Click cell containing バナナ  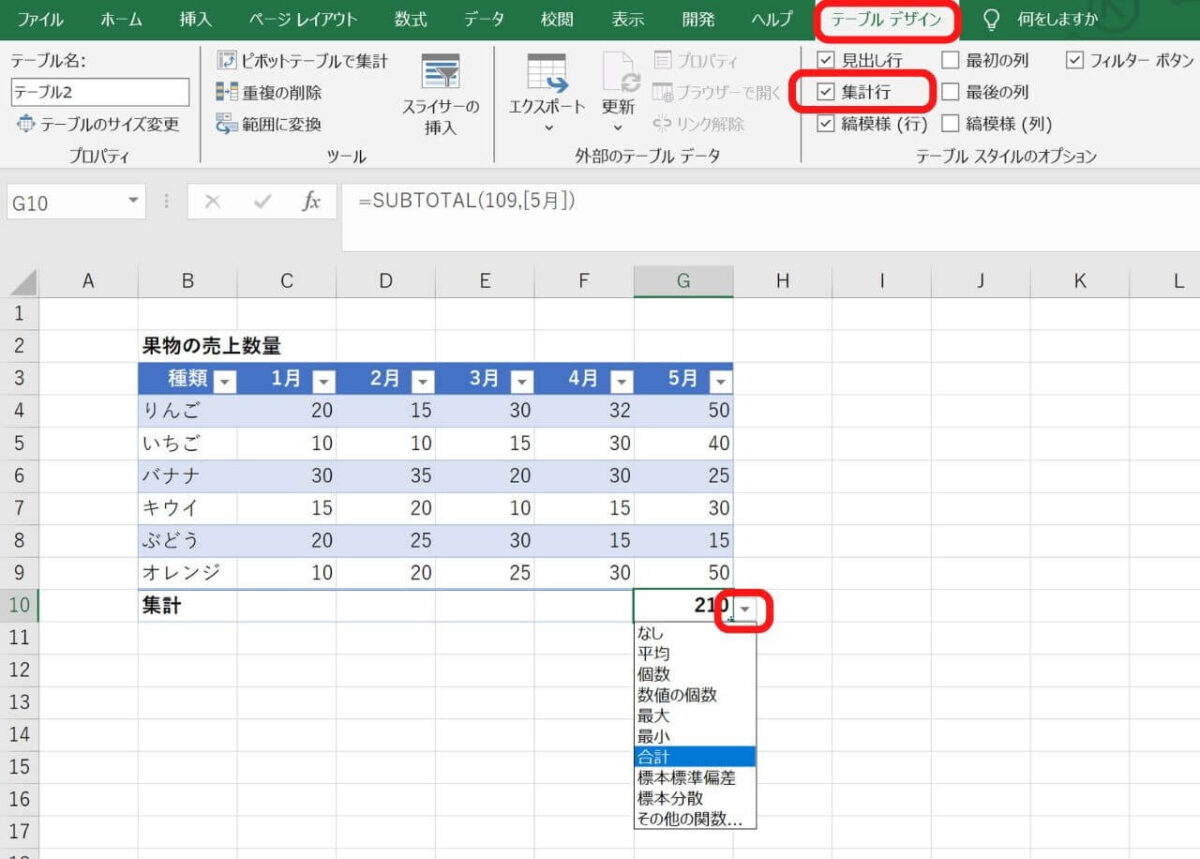[x=188, y=475]
